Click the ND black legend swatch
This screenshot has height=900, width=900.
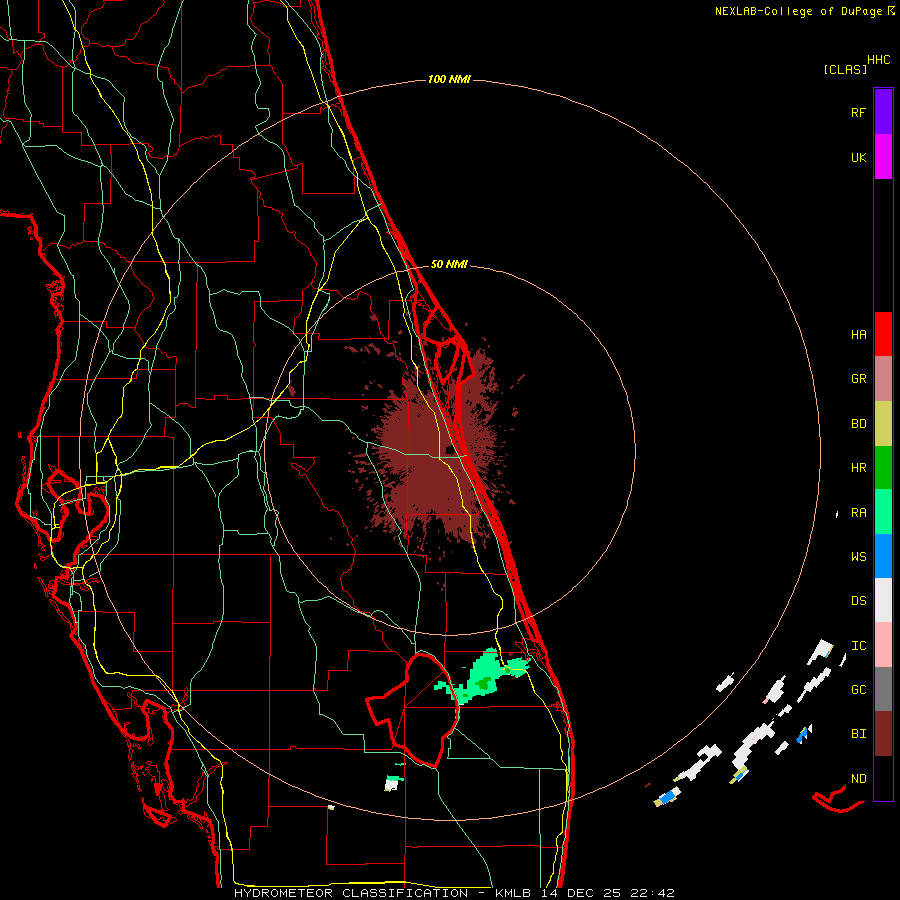click(883, 778)
